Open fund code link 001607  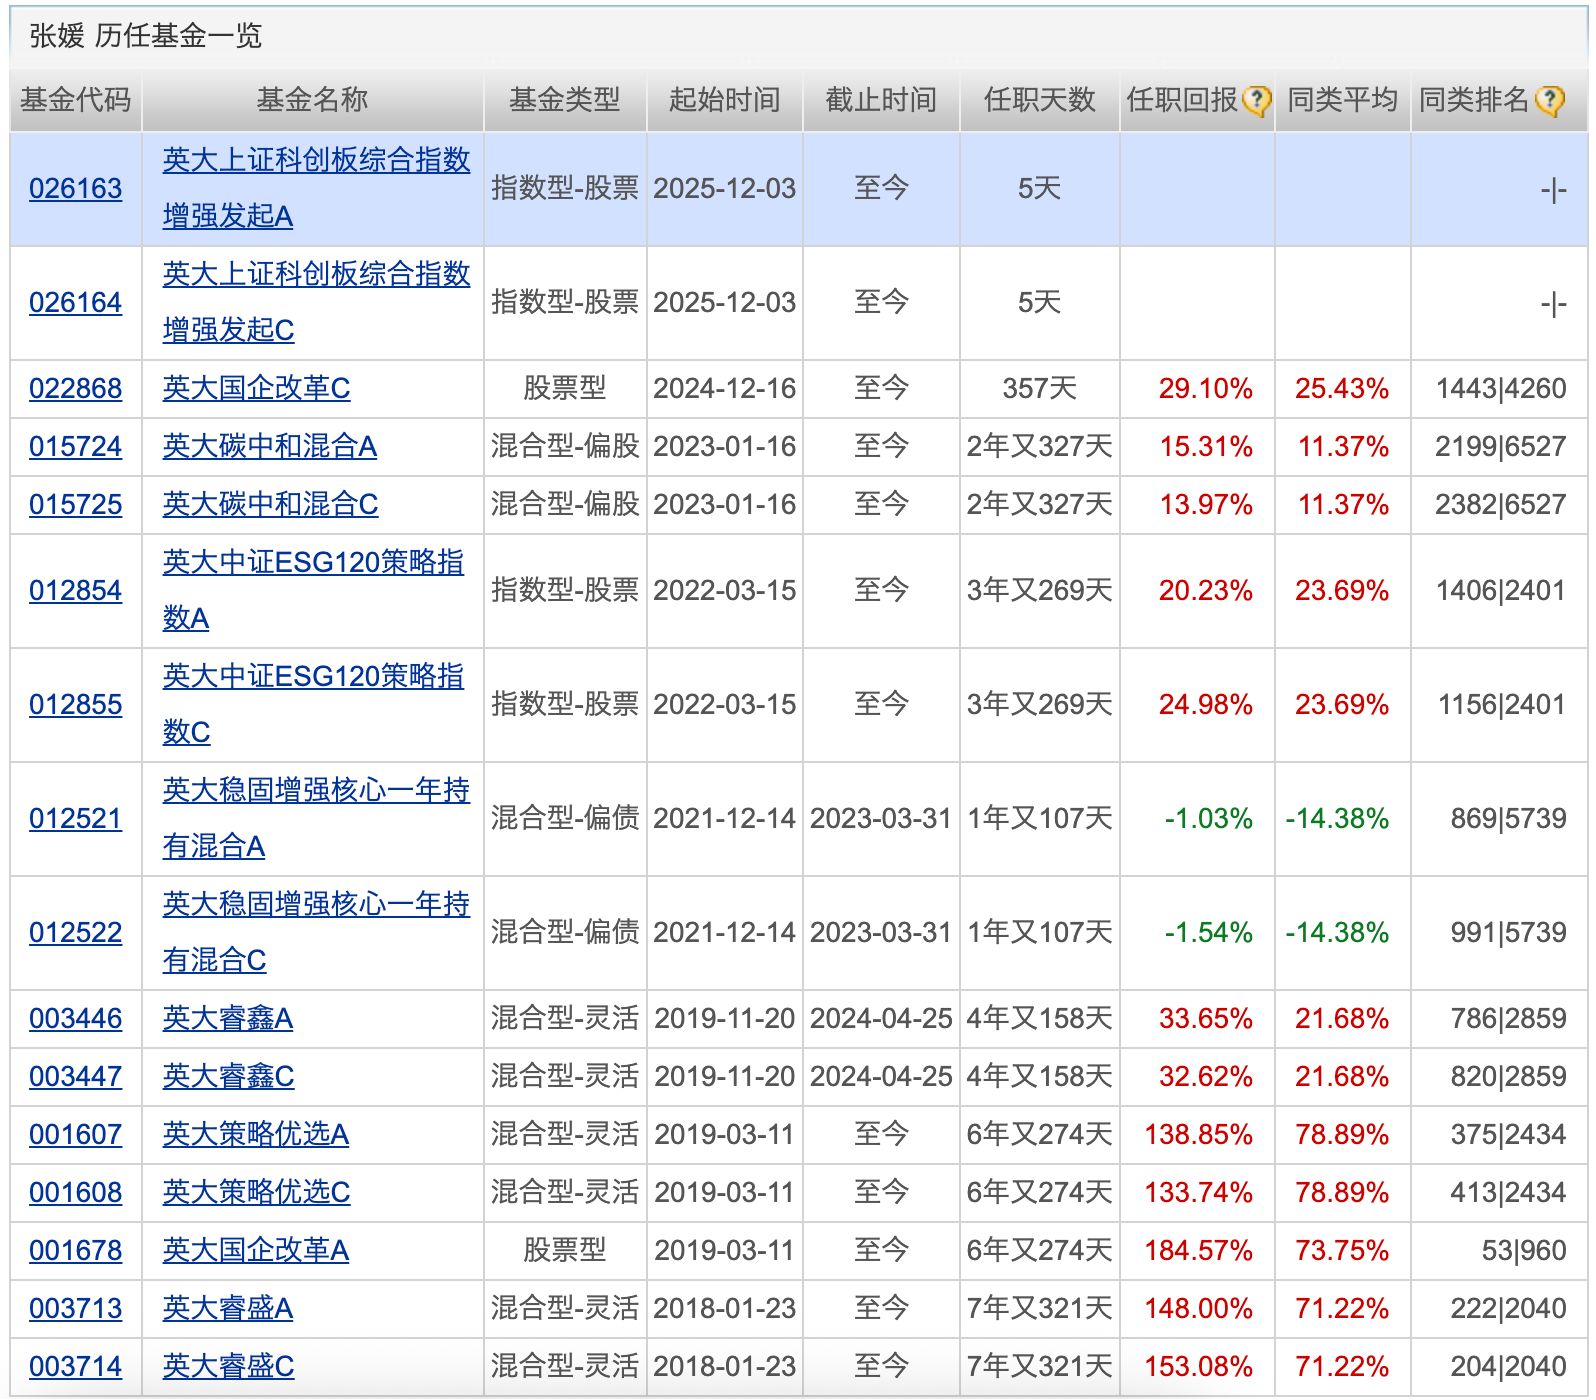point(76,1134)
